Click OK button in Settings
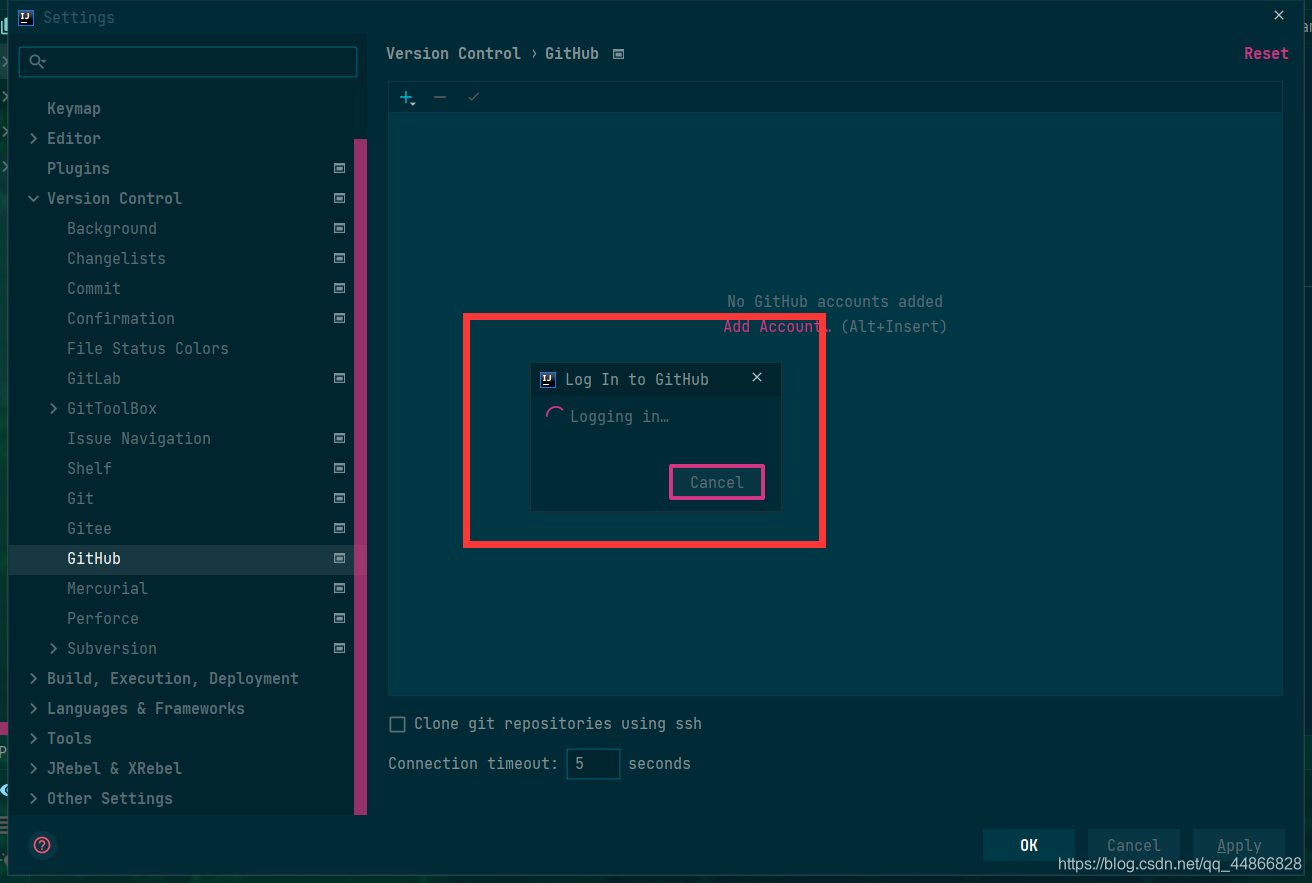Image resolution: width=1312 pixels, height=883 pixels. click(x=1029, y=845)
